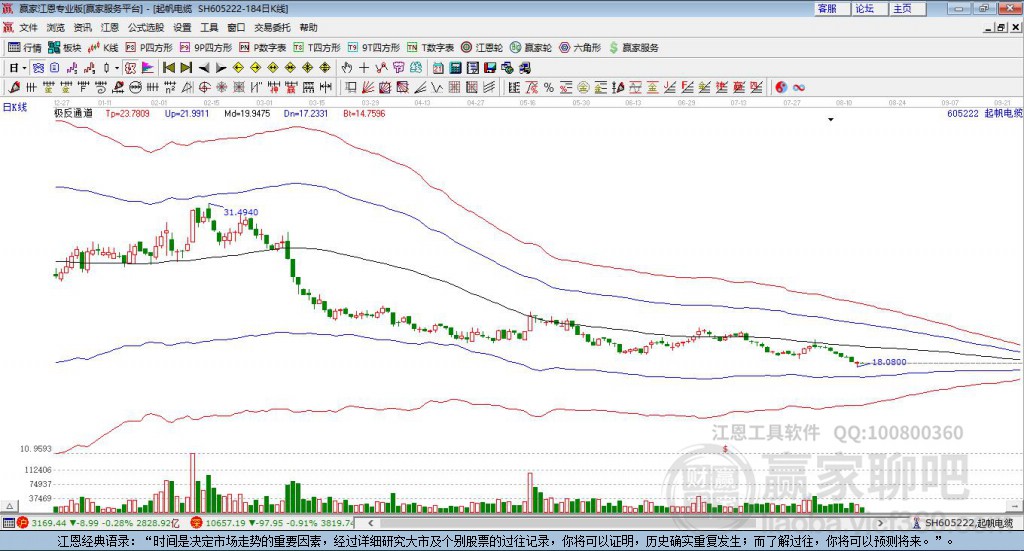
Task: Open the 文件 menu
Action: pyautogui.click(x=28, y=27)
